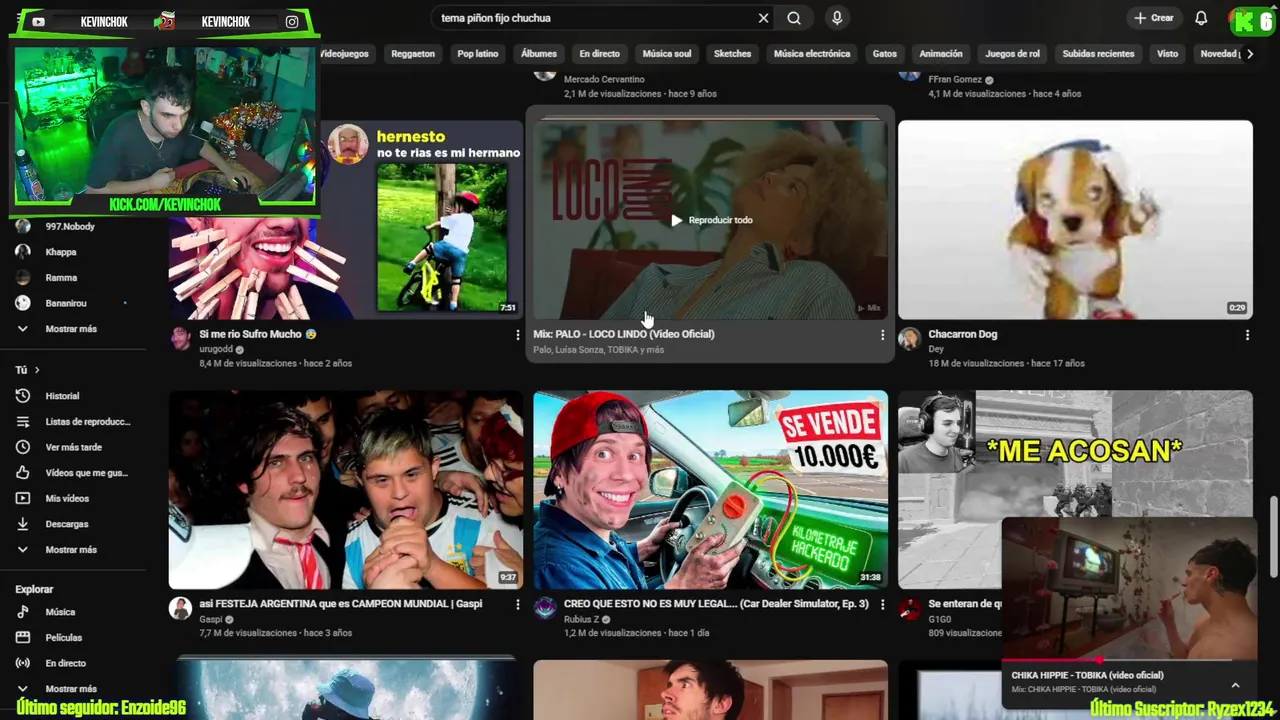Open the Descargas download icon

(x=23, y=524)
